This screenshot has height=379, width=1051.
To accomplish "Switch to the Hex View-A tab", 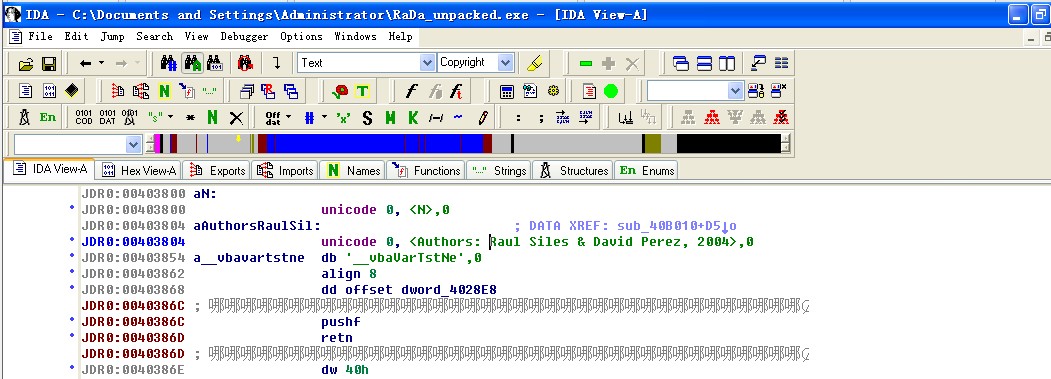I will (139, 170).
